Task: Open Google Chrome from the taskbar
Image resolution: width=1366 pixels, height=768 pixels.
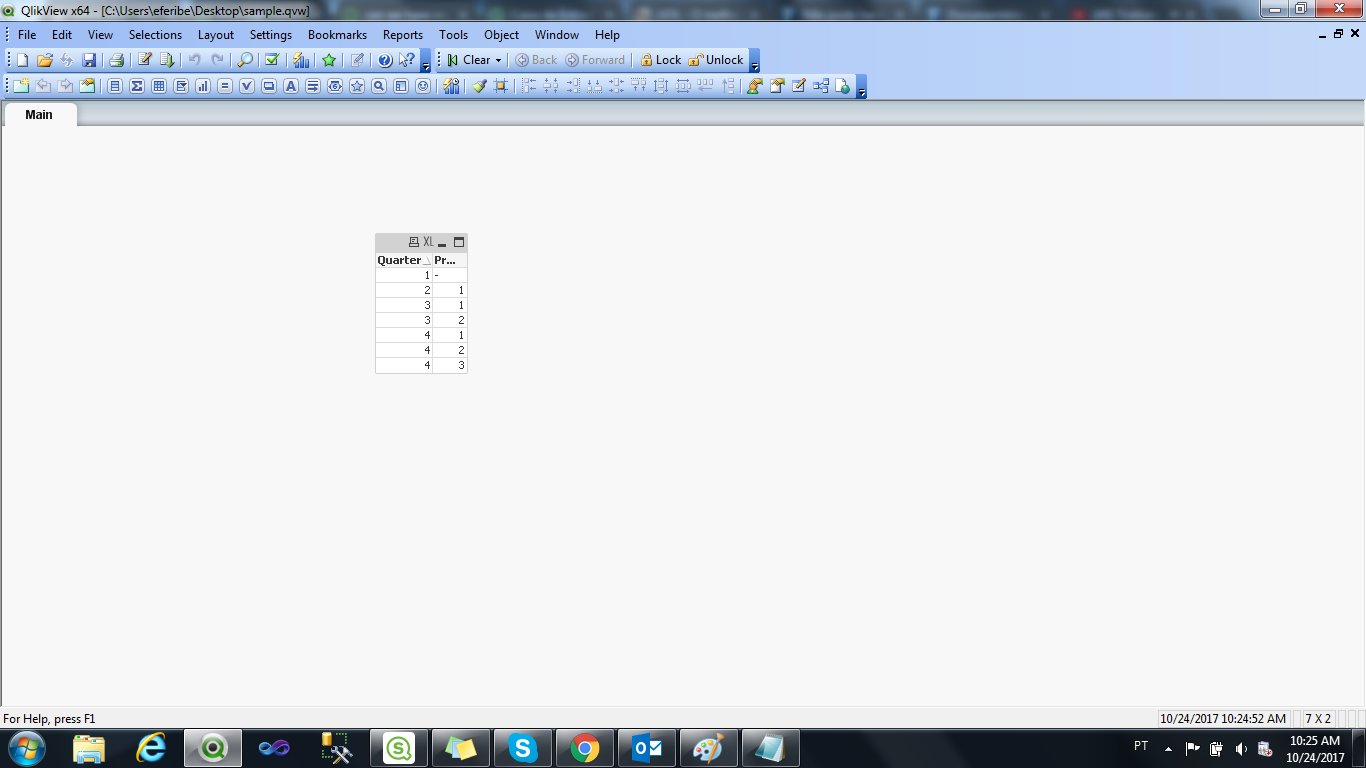Action: point(585,748)
